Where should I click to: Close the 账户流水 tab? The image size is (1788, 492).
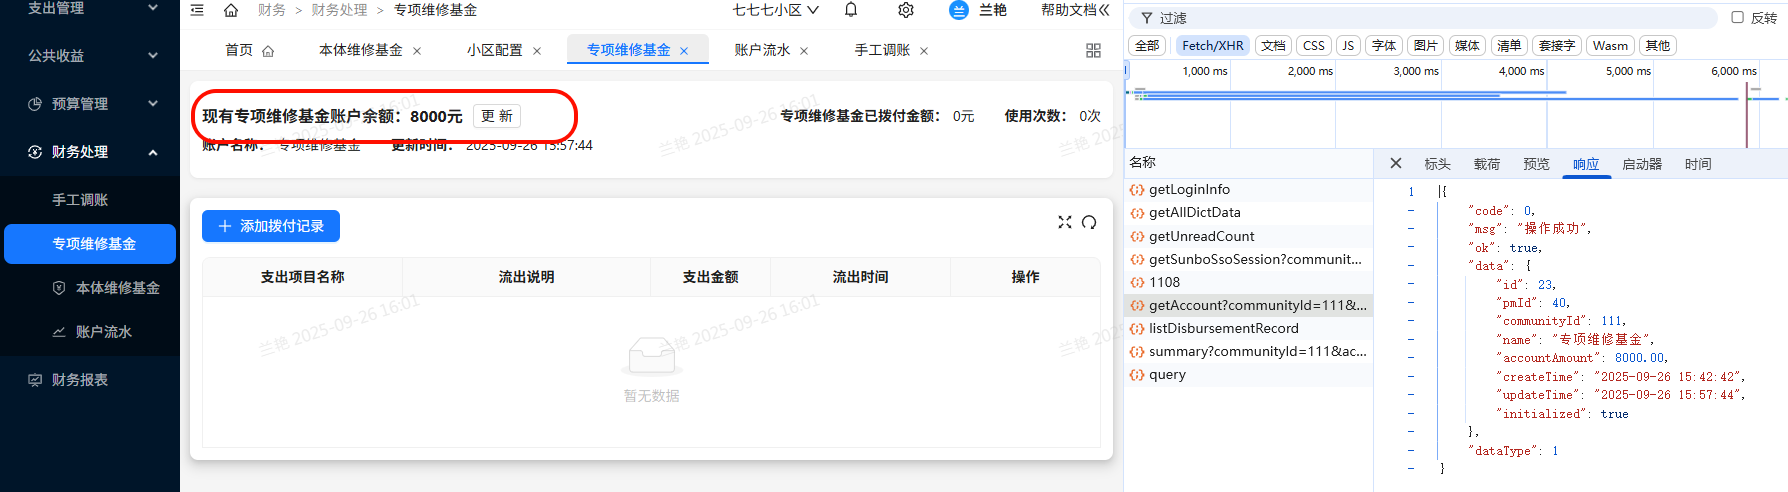[x=804, y=51]
